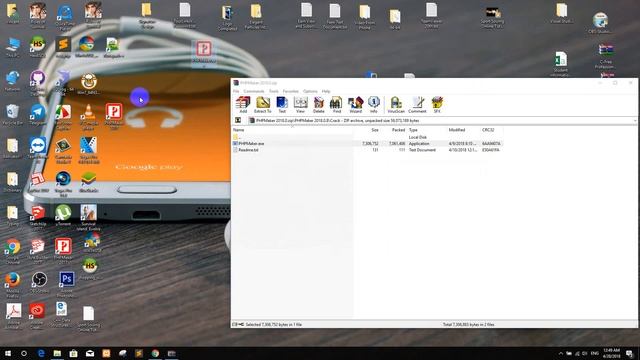The width and height of the screenshot is (640, 360).
Task: Click the Cortana circle on the taskbar
Action: click(x=24, y=353)
